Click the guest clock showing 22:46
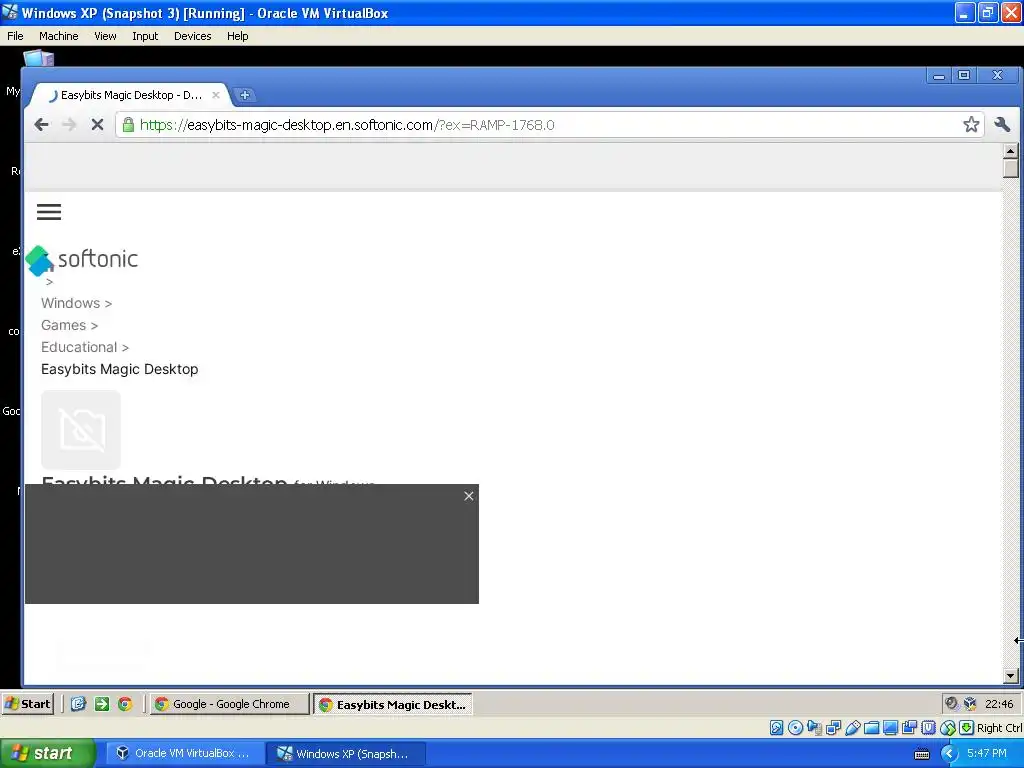The height and width of the screenshot is (768, 1024). point(999,704)
